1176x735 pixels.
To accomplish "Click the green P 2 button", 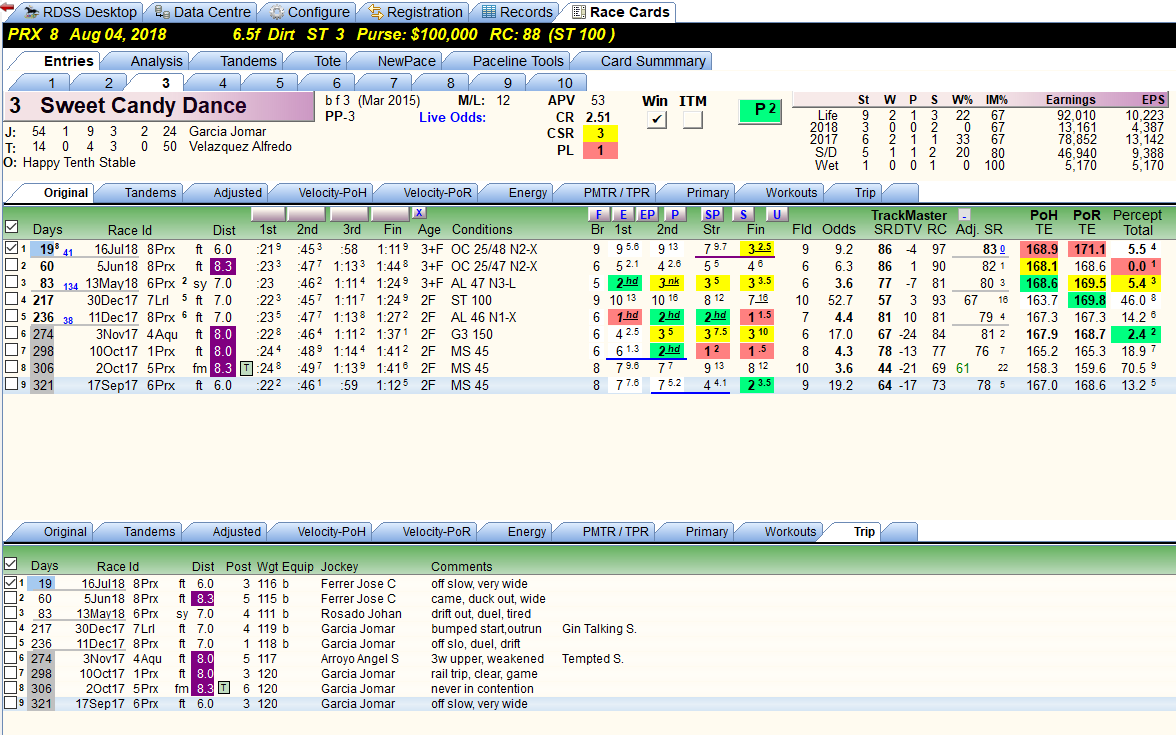I will click(x=760, y=111).
